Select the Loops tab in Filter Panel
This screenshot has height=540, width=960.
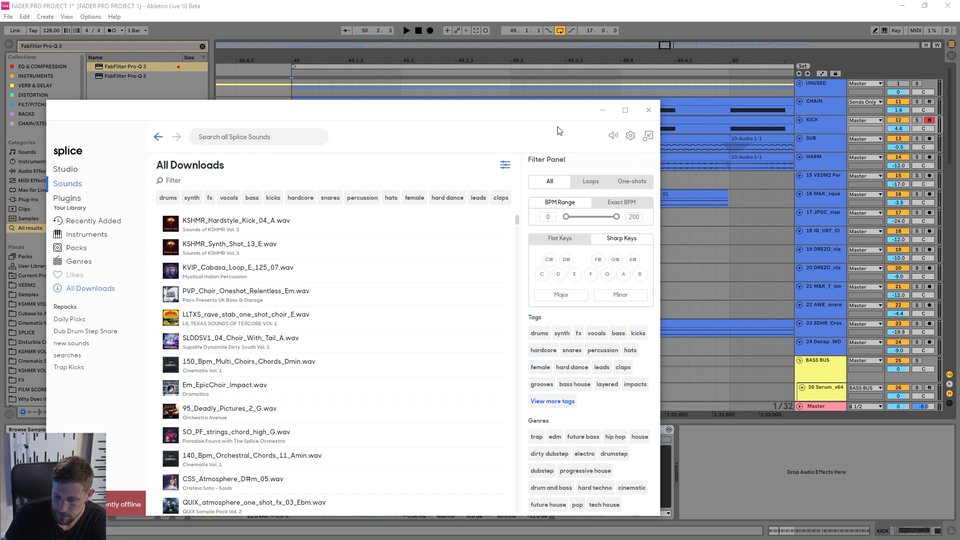[591, 181]
